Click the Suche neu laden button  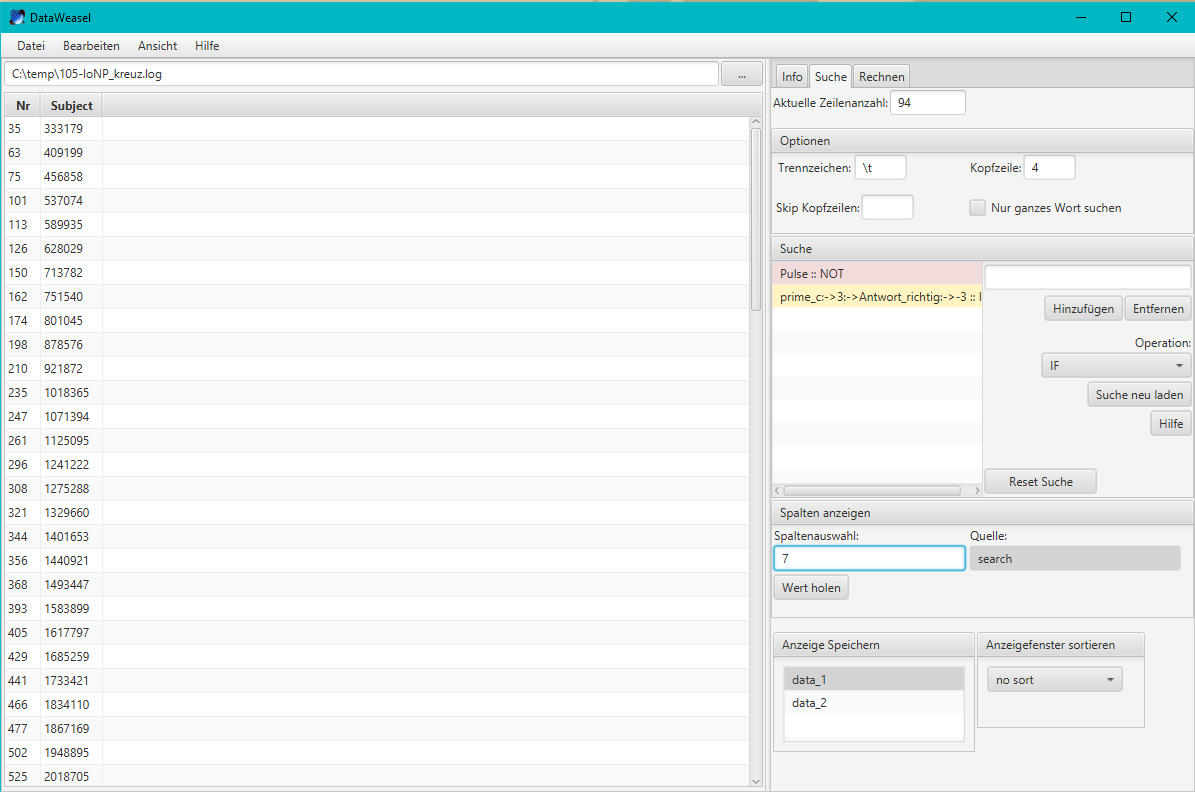1139,395
